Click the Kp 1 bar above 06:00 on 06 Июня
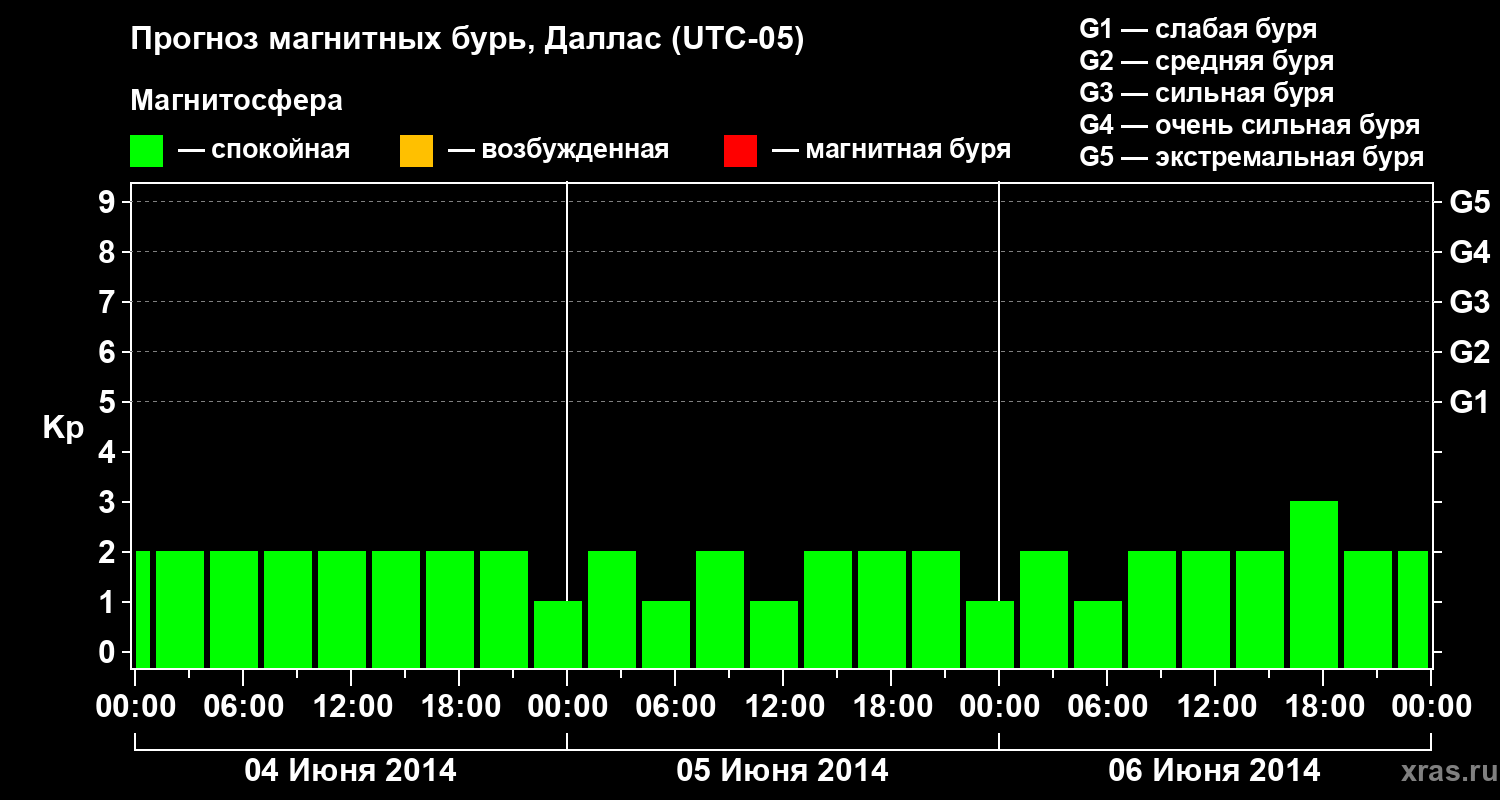The height and width of the screenshot is (800, 1500). tap(1098, 634)
